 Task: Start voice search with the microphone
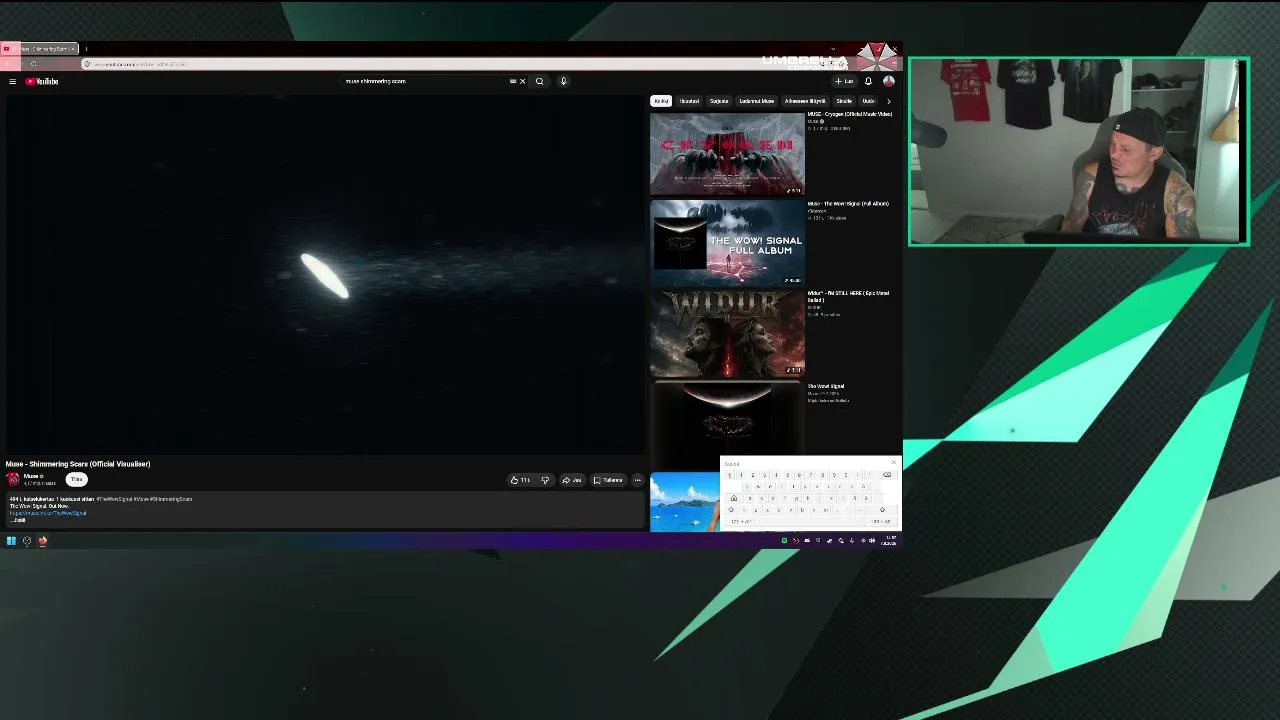pos(563,81)
